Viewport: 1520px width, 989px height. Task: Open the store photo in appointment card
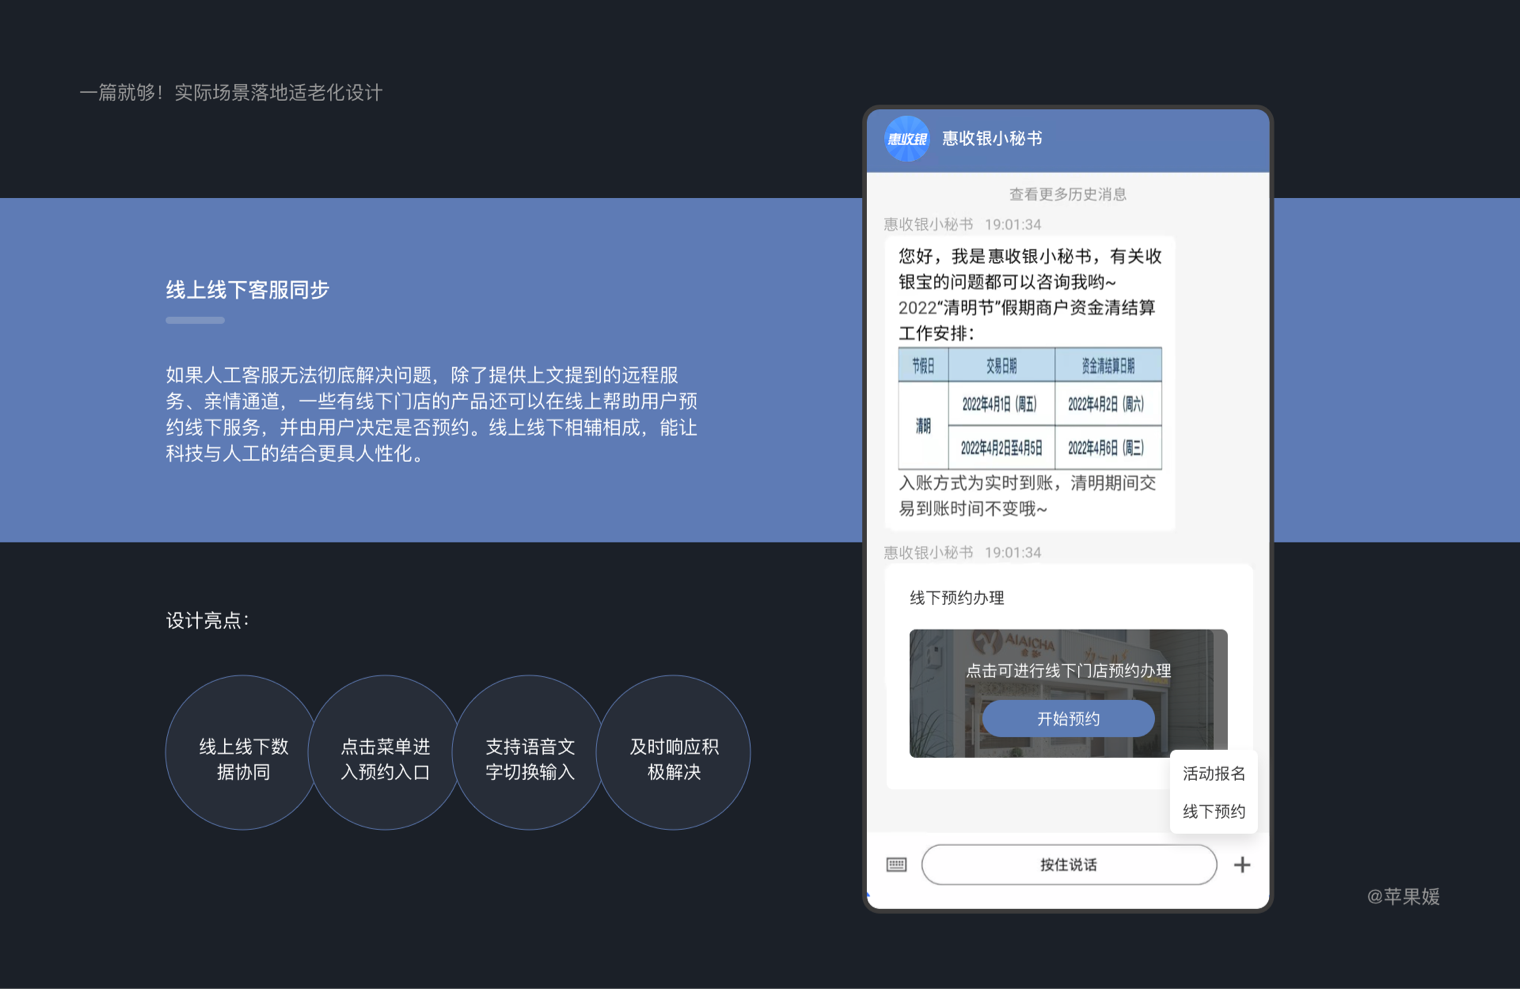[x=1068, y=693]
